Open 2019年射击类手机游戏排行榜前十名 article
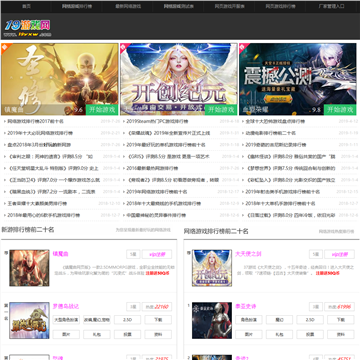 click(283, 192)
